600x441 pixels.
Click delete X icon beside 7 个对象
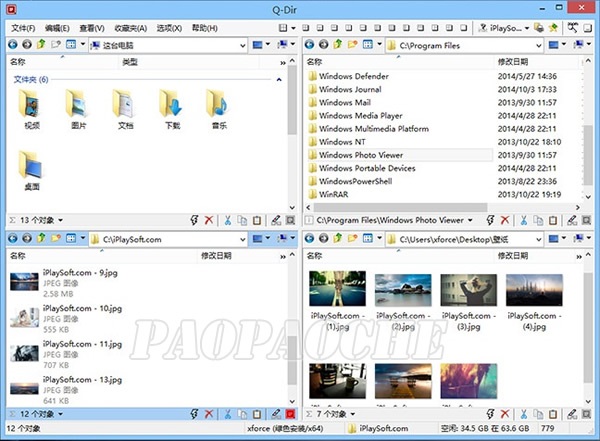pos(505,414)
